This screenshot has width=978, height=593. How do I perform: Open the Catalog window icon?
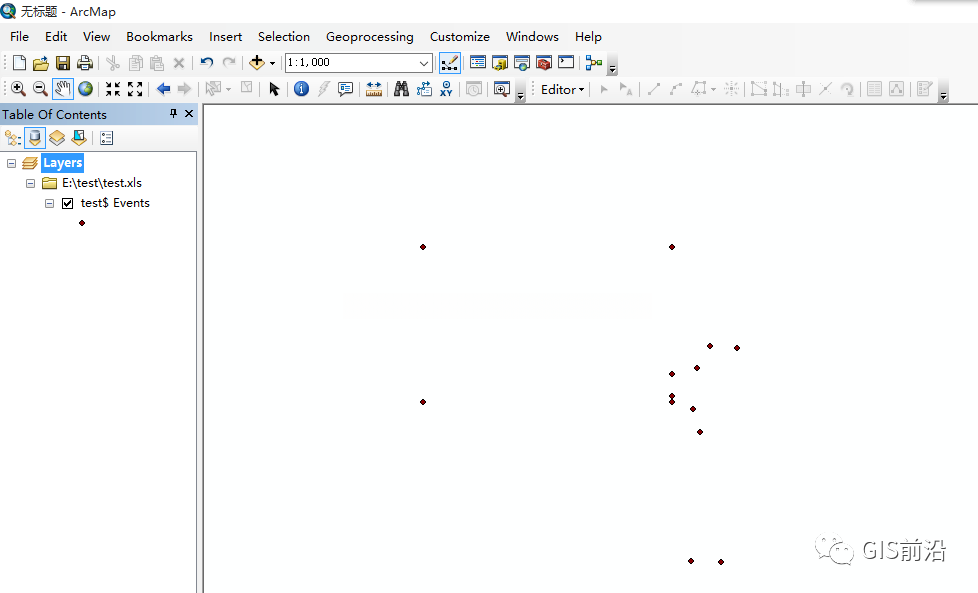click(x=500, y=62)
